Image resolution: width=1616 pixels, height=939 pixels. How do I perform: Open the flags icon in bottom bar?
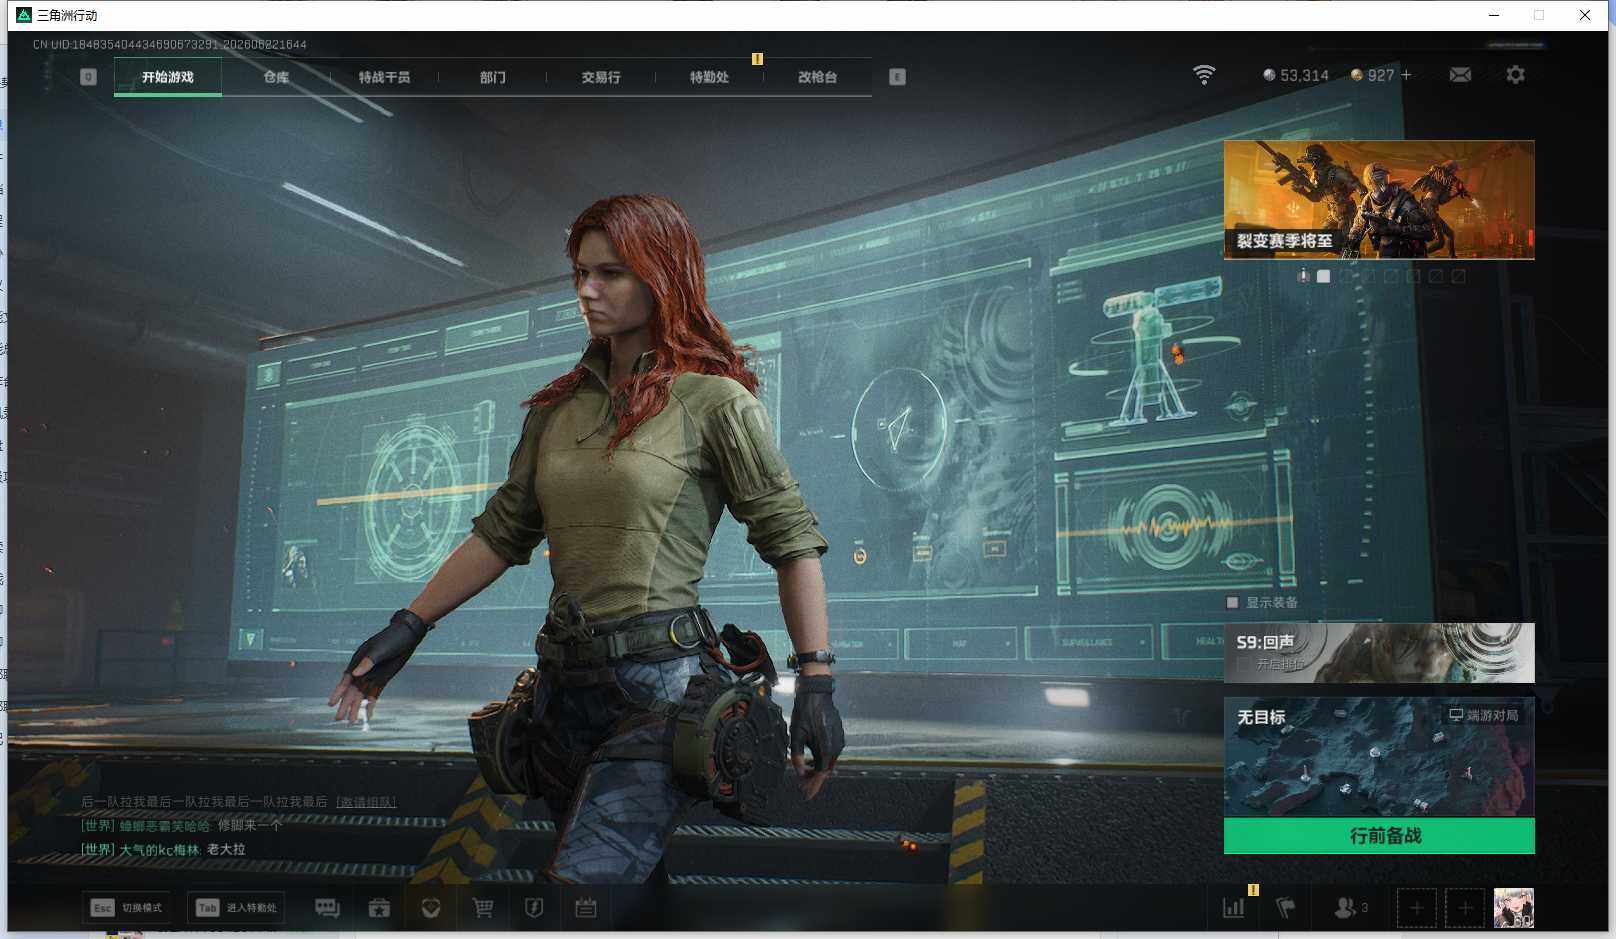click(x=1286, y=908)
